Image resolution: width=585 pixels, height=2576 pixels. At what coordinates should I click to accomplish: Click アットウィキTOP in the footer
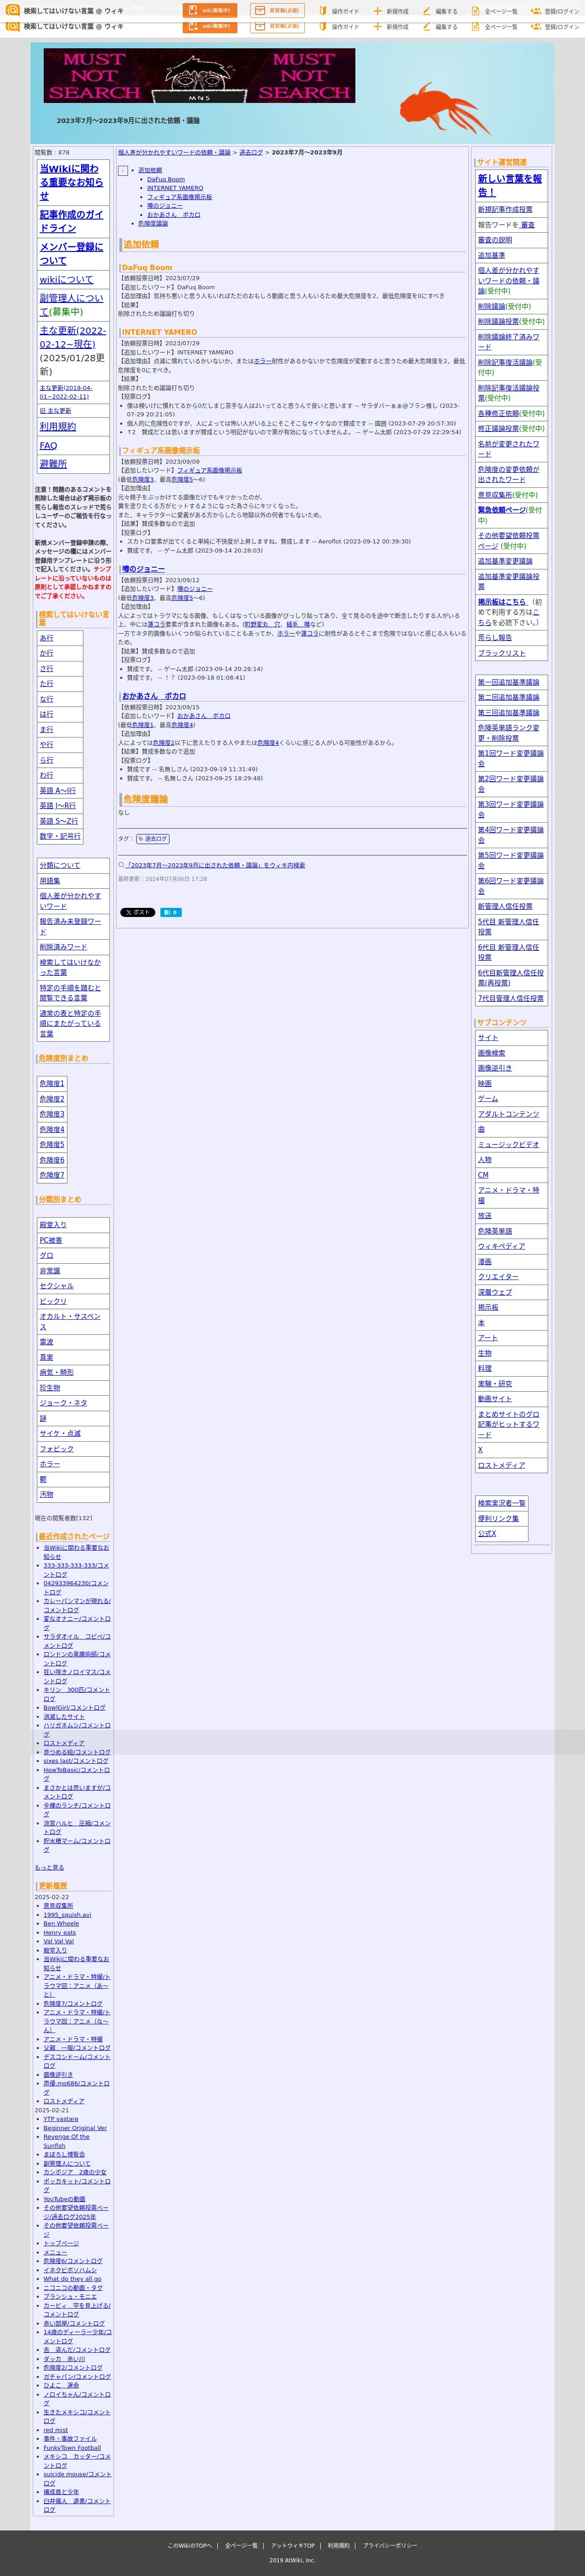click(293, 2545)
